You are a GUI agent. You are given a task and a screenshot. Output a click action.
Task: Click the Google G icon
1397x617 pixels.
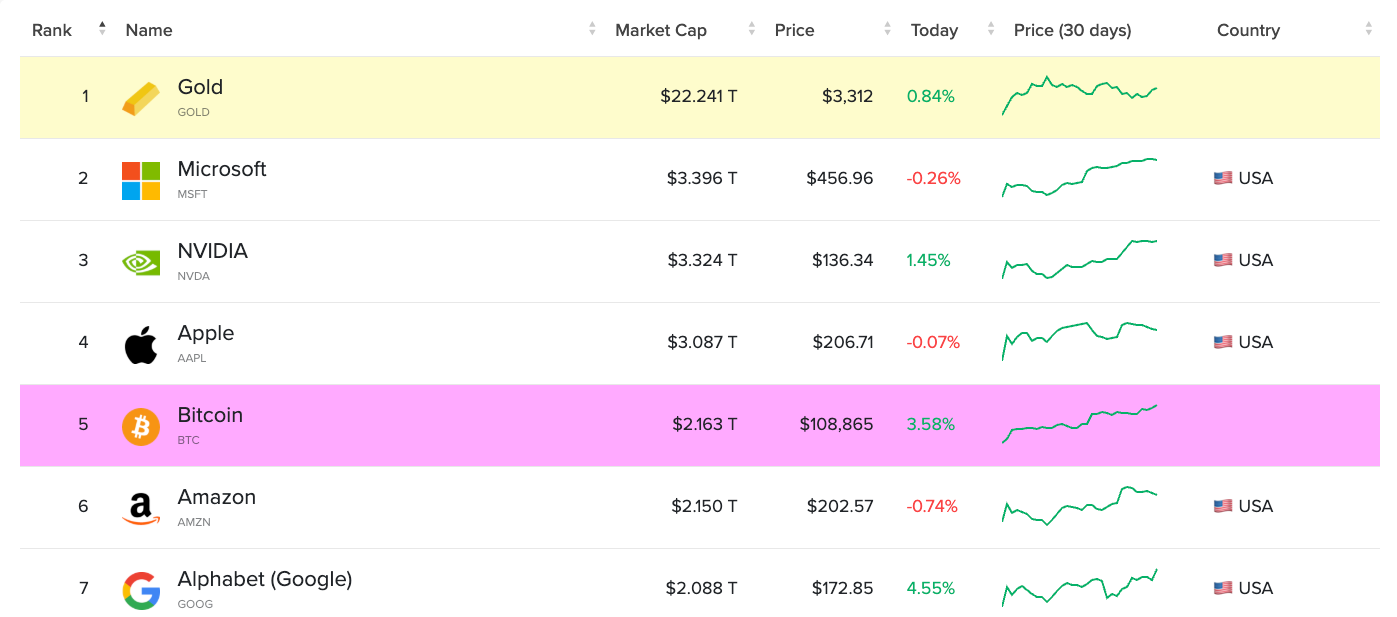(141, 589)
